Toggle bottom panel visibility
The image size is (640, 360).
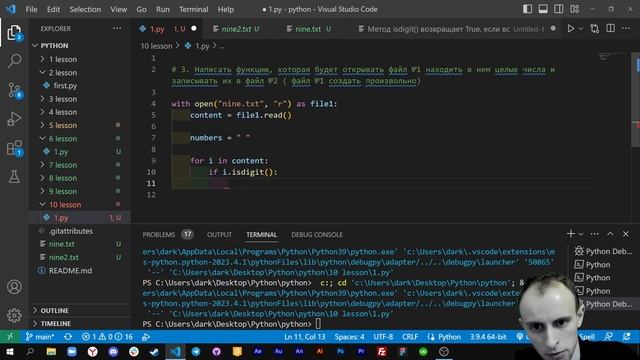tap(543, 9)
